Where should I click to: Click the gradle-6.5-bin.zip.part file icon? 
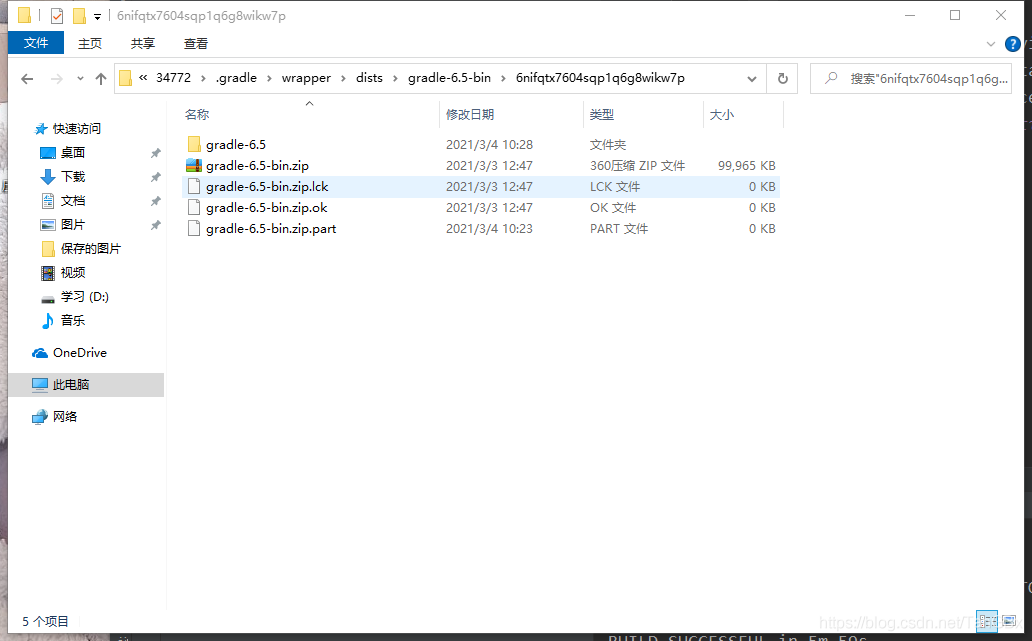pos(194,228)
